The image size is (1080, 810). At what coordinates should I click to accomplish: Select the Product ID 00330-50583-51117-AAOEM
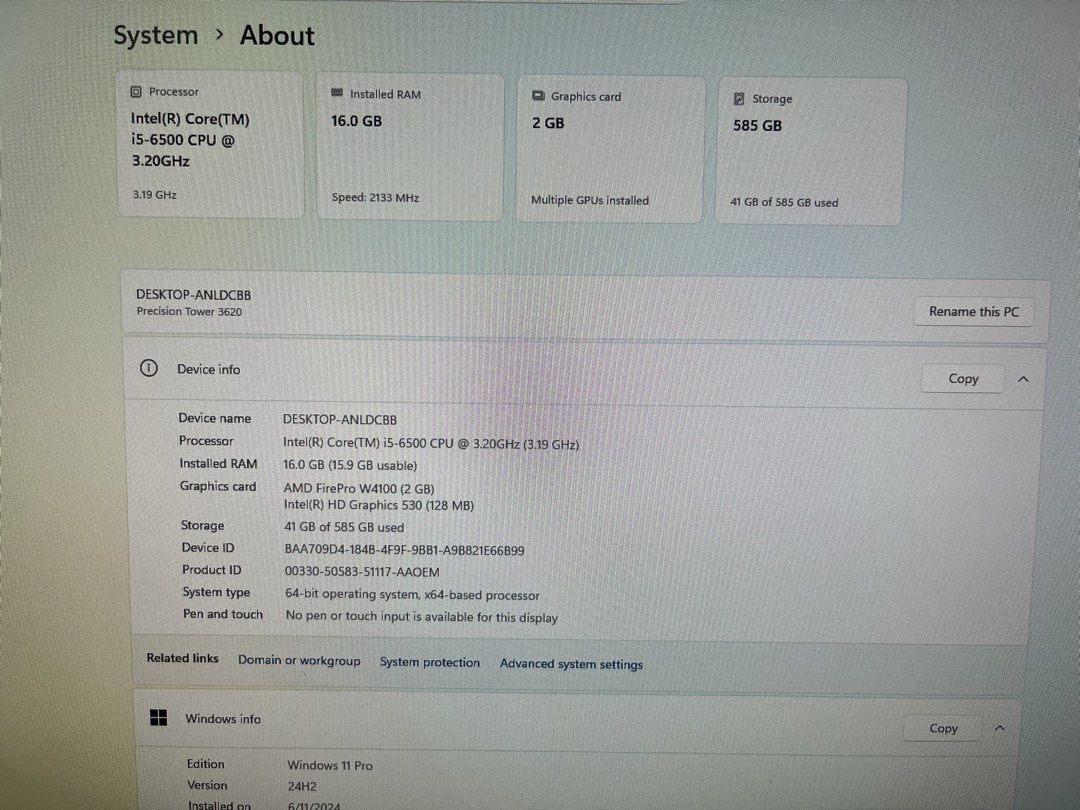[x=362, y=572]
